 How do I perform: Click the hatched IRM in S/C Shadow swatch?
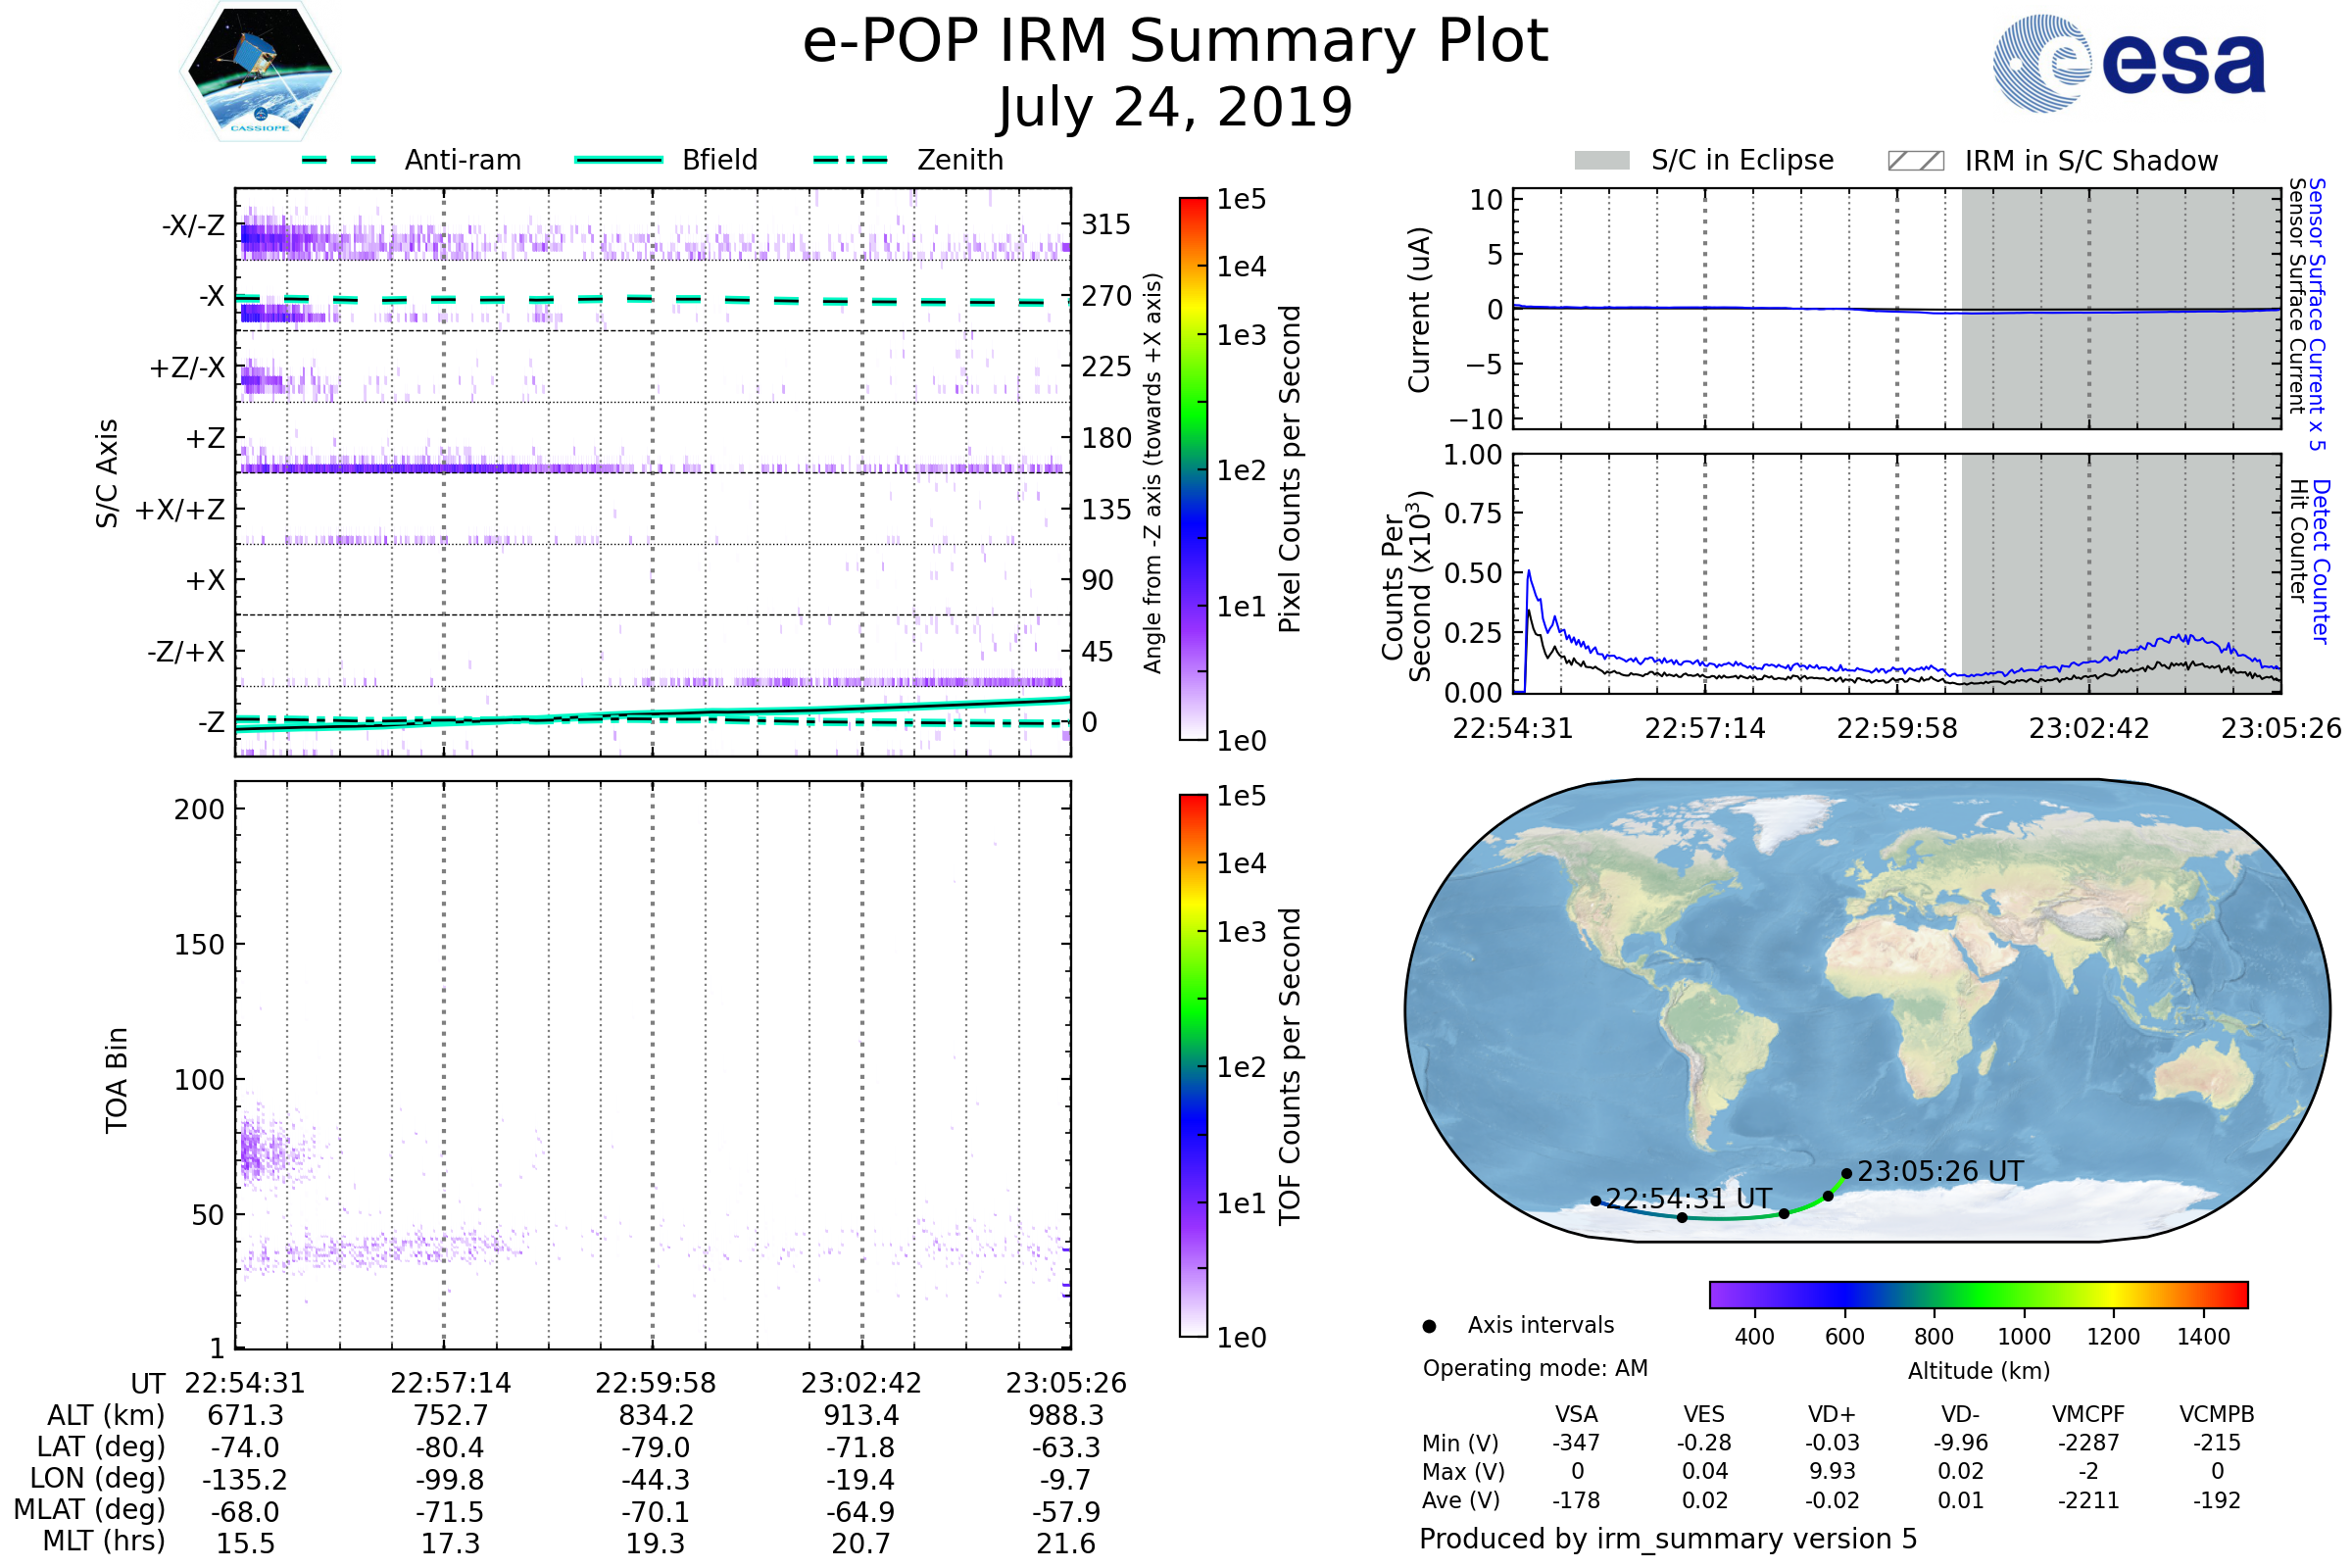click(x=1915, y=161)
